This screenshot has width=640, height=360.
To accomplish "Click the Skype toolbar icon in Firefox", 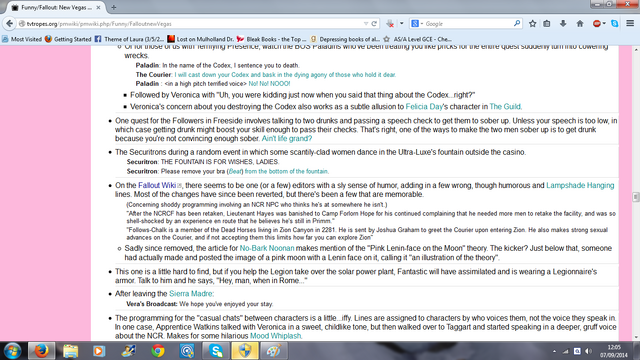I will 615,24.
